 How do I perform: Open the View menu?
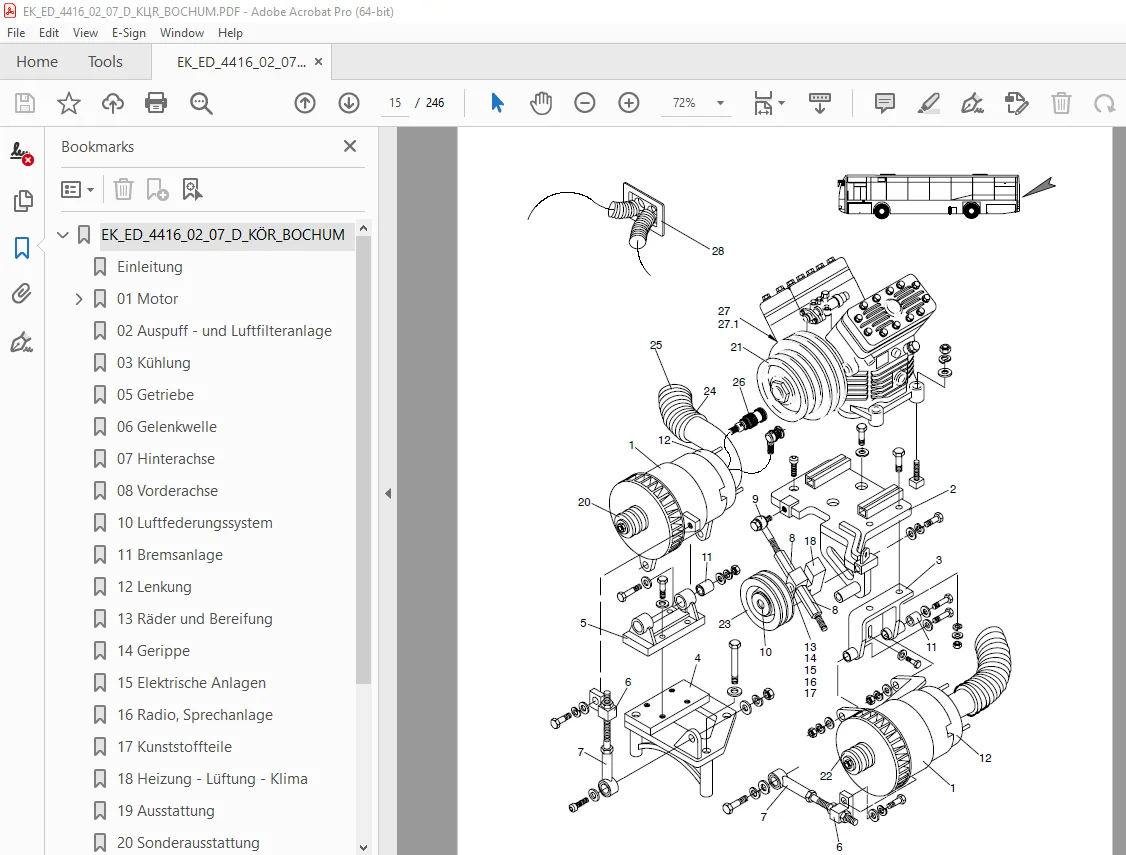pos(85,33)
